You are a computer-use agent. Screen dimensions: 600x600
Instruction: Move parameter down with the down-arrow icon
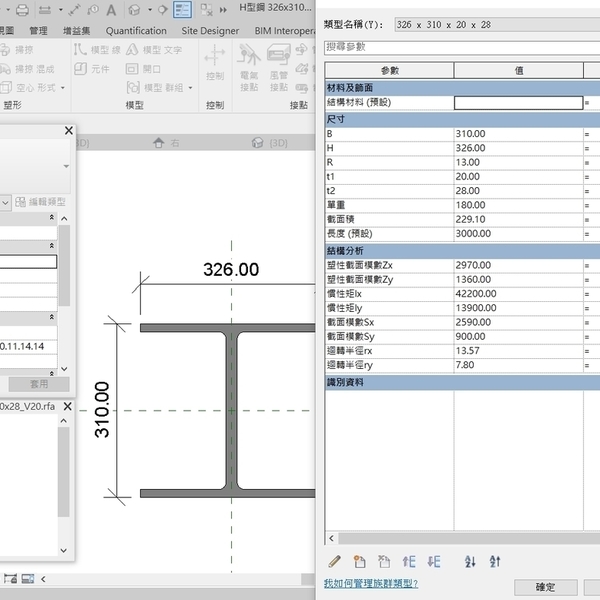[x=434, y=561]
